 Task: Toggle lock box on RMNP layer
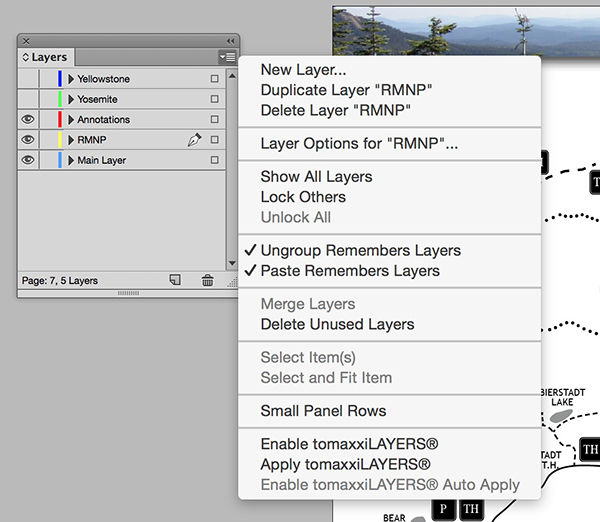click(x=47, y=140)
